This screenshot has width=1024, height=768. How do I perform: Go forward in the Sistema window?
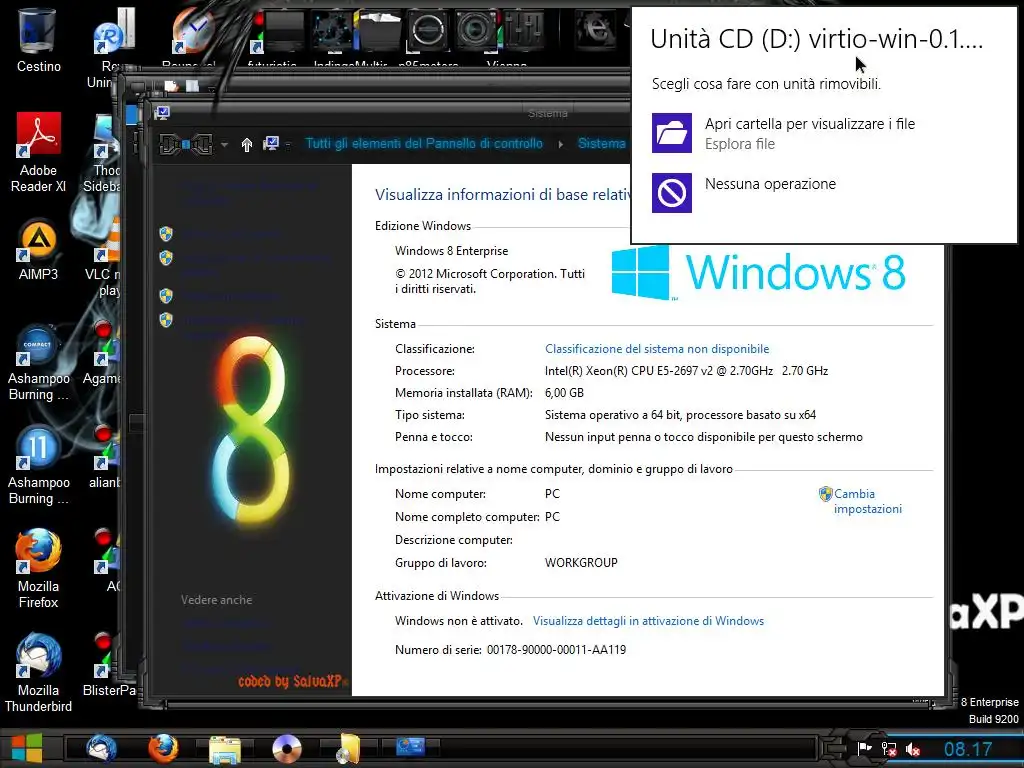tap(202, 144)
